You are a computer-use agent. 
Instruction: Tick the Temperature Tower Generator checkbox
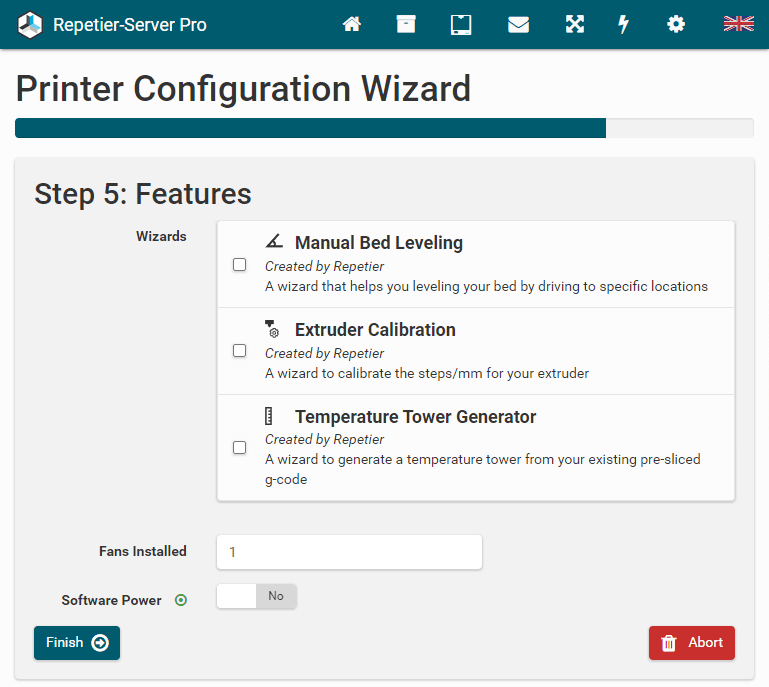coord(240,448)
